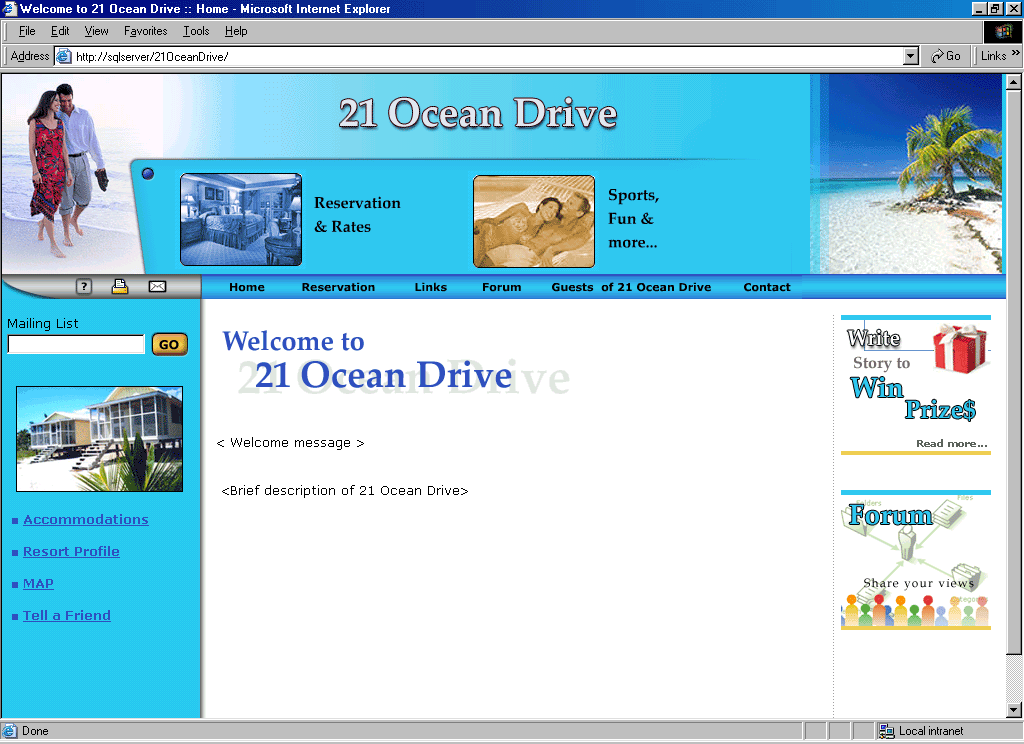Open the MAP link
Screen dimensions: 1024x744
click(38, 583)
